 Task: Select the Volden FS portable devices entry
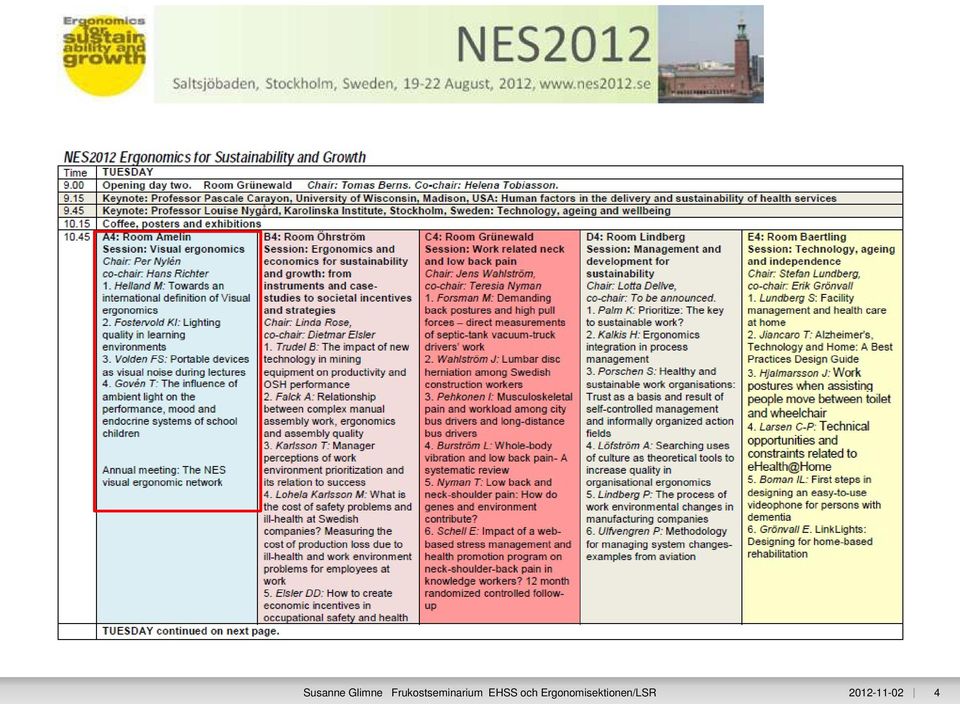point(176,365)
